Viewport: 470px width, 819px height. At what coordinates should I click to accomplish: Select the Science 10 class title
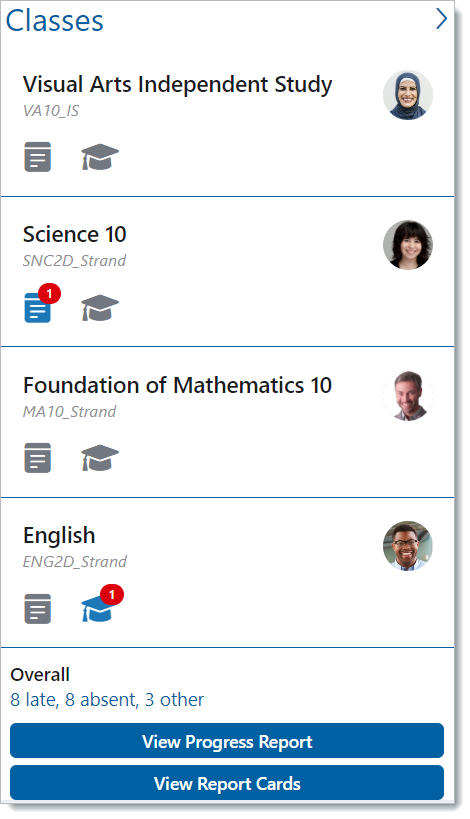[75, 235]
